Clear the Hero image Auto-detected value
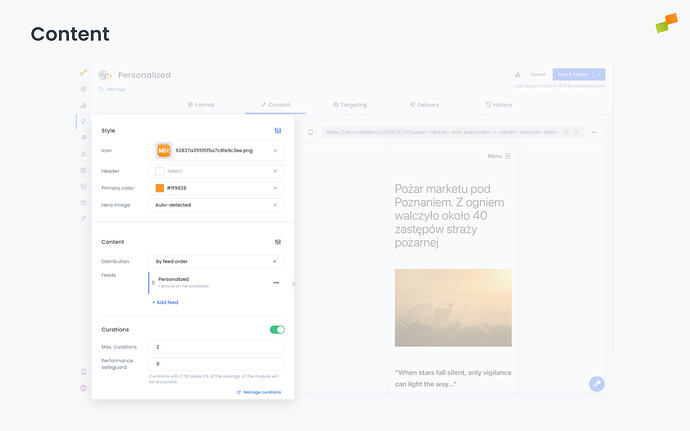This screenshot has width=690, height=431. 275,205
